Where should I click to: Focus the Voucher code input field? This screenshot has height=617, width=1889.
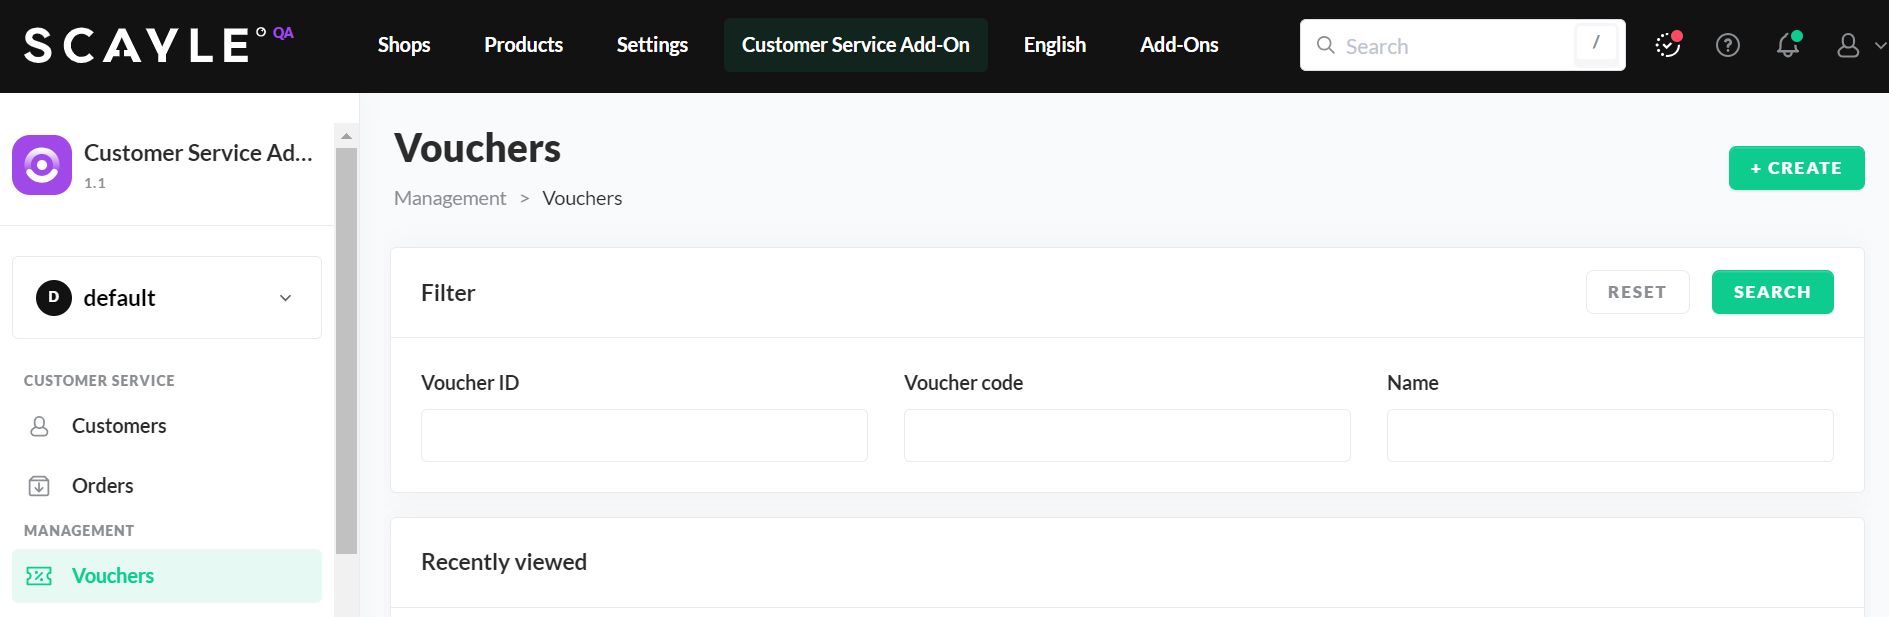[x=1127, y=435]
